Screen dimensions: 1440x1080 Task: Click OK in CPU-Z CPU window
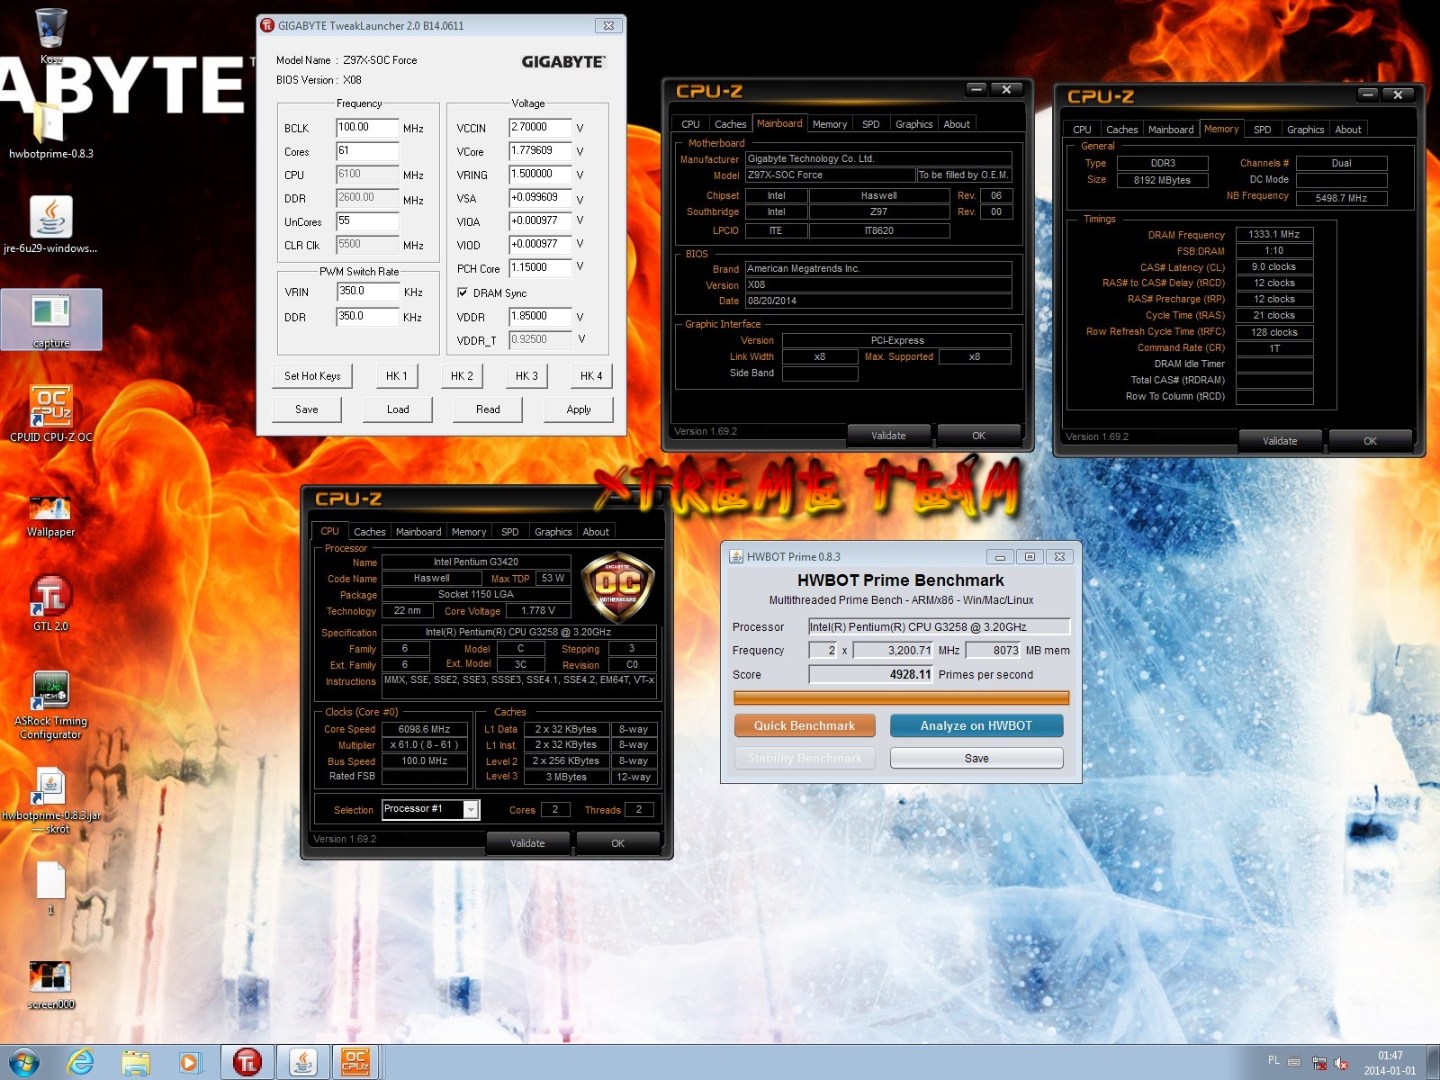point(618,843)
